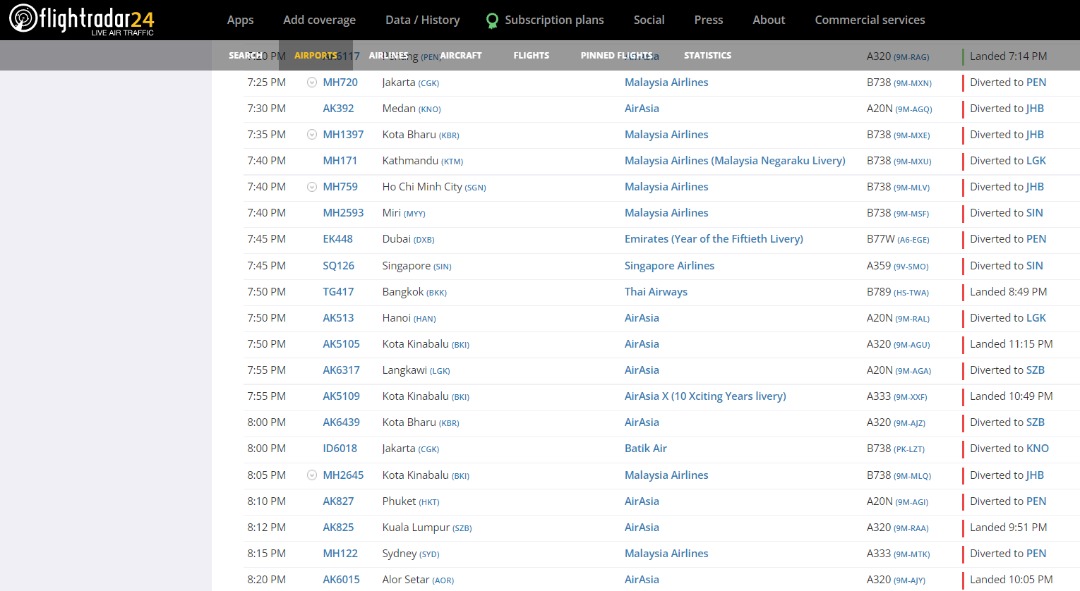This screenshot has height=591, width=1080.
Task: Open flight EK448 link
Action: point(338,239)
